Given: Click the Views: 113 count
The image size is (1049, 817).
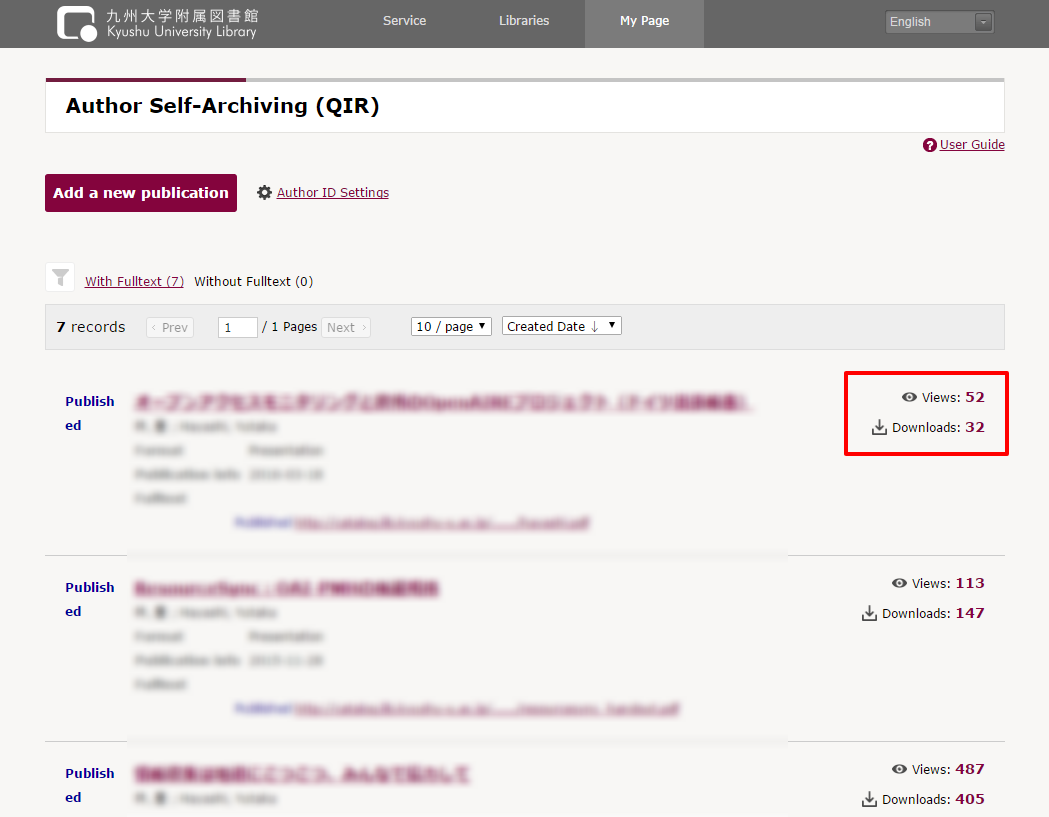Looking at the screenshot, I should coord(969,583).
